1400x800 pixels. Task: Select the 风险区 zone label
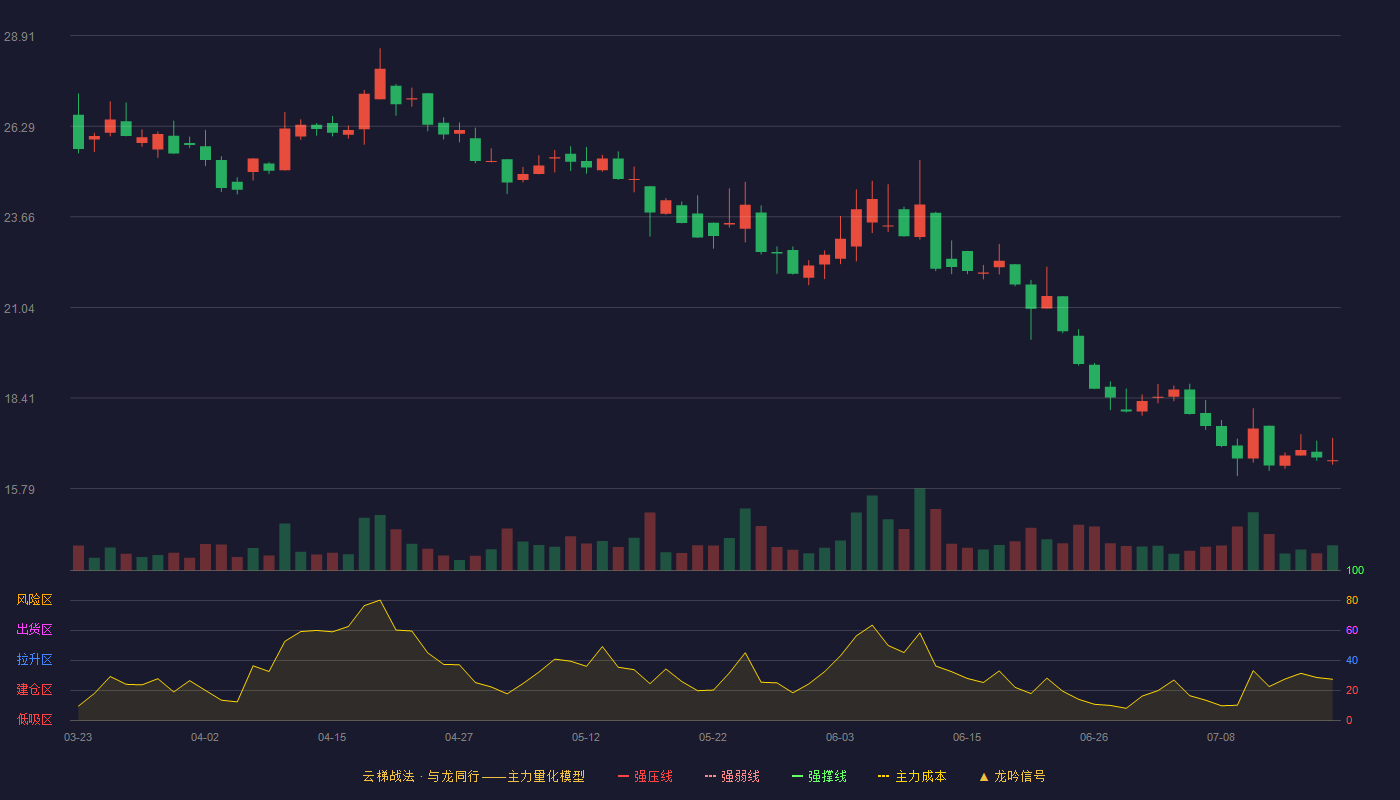pyautogui.click(x=34, y=600)
